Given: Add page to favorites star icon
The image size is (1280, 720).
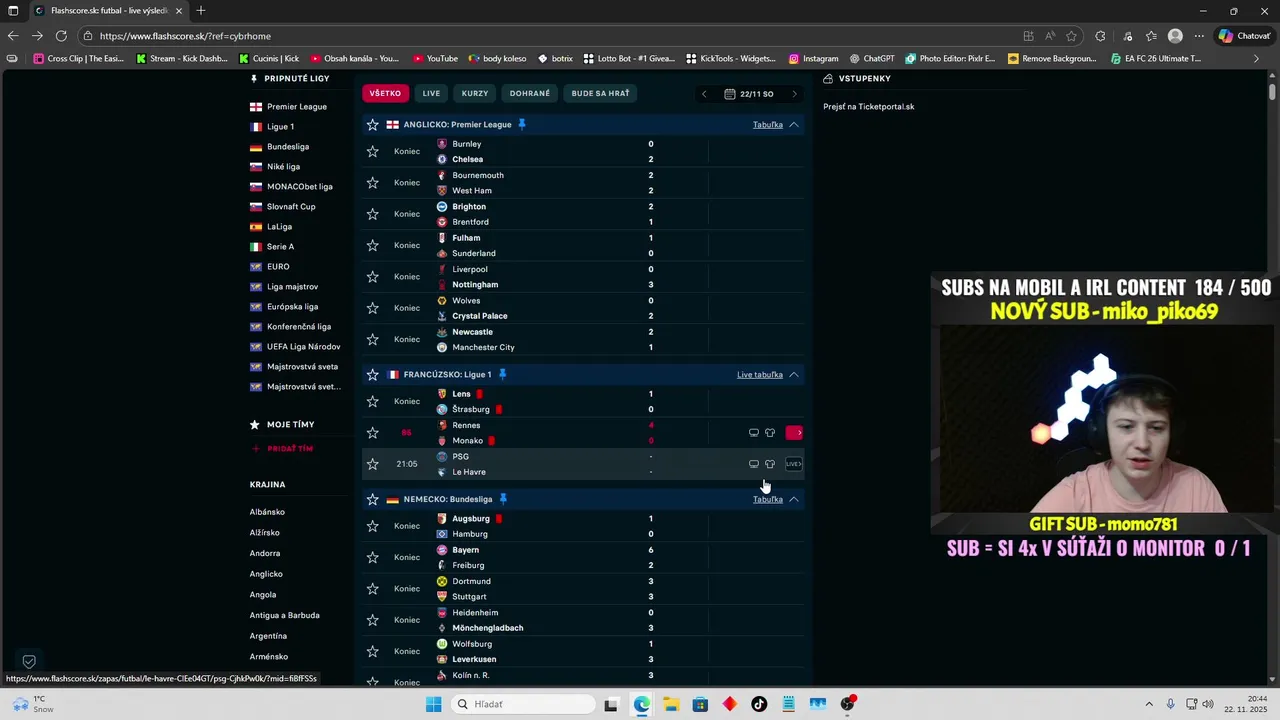Looking at the screenshot, I should (1071, 36).
